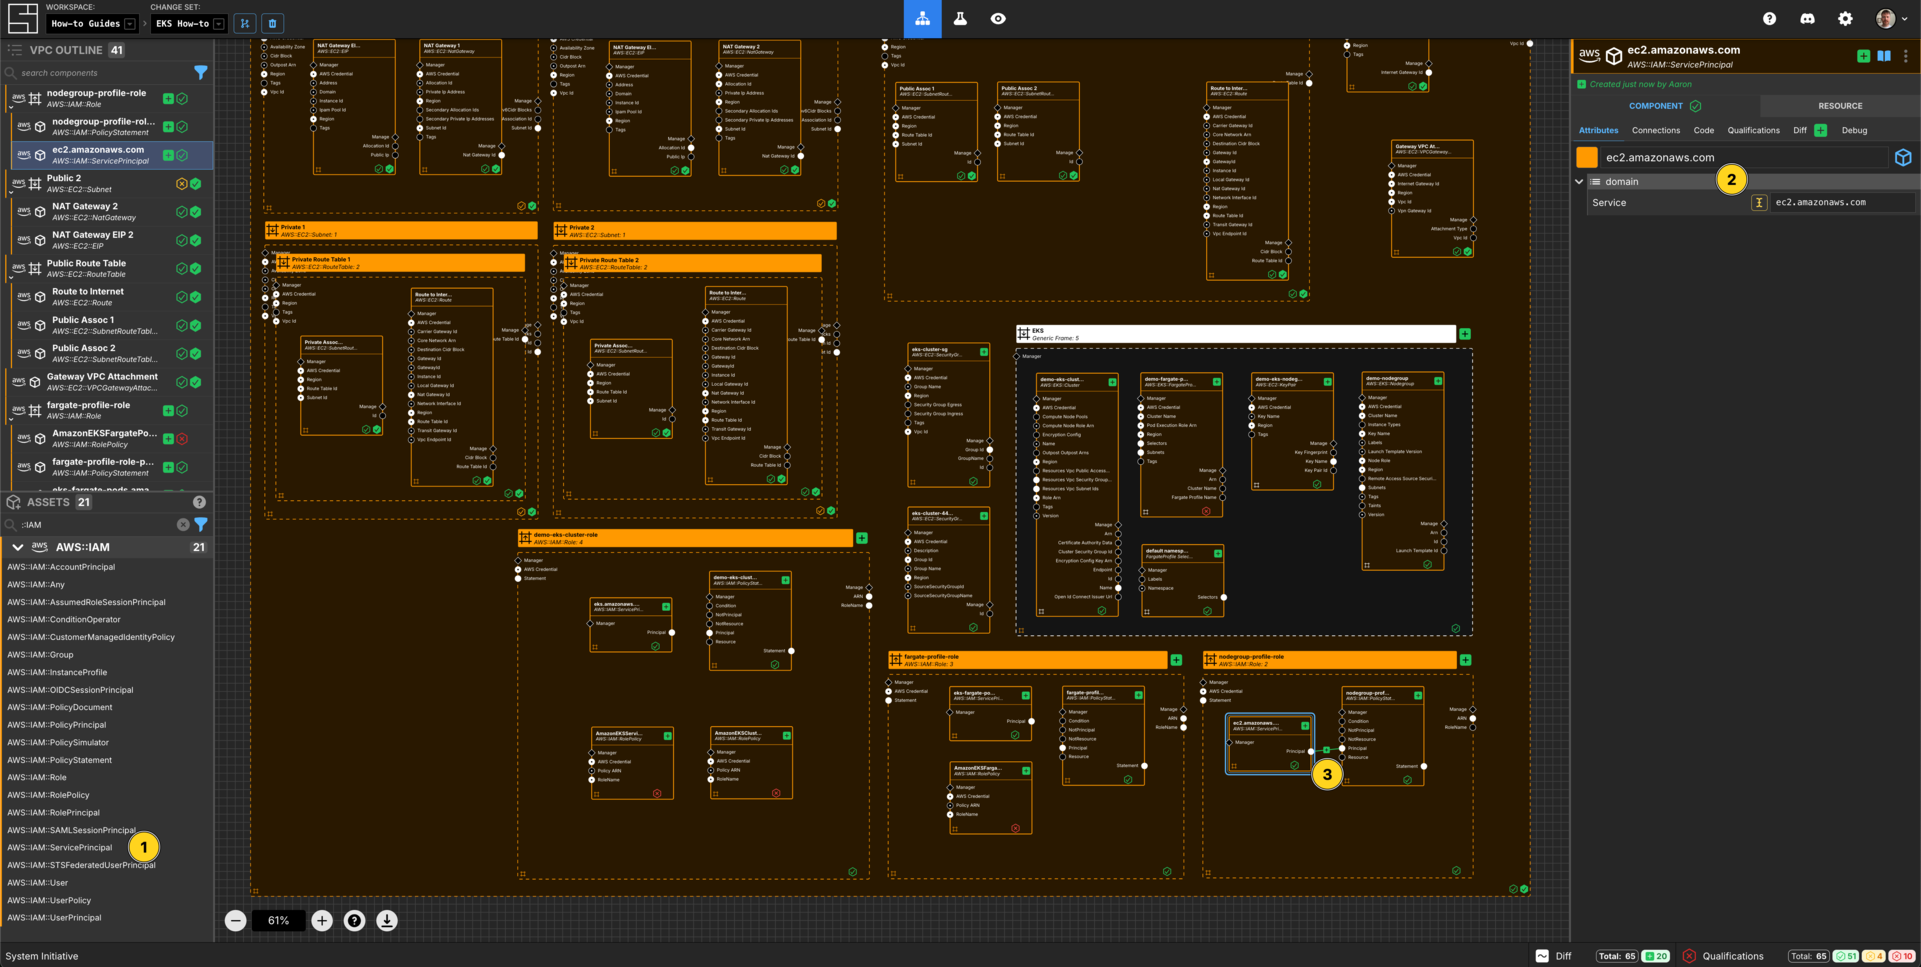Open the Connections tab

[1656, 130]
